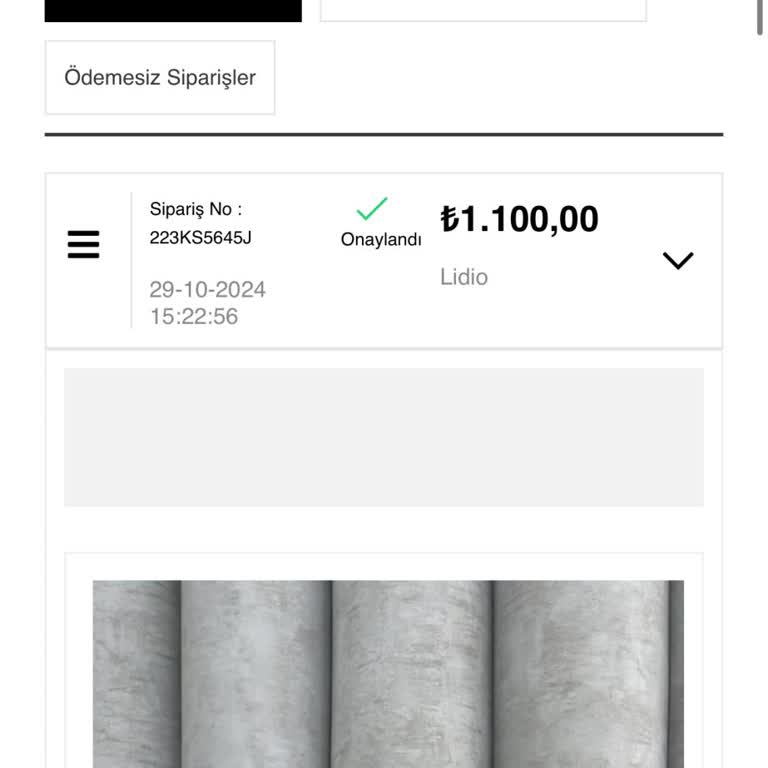The height and width of the screenshot is (768, 768).
Task: Open the Ödemesiz Siparişler section
Action: coord(160,78)
